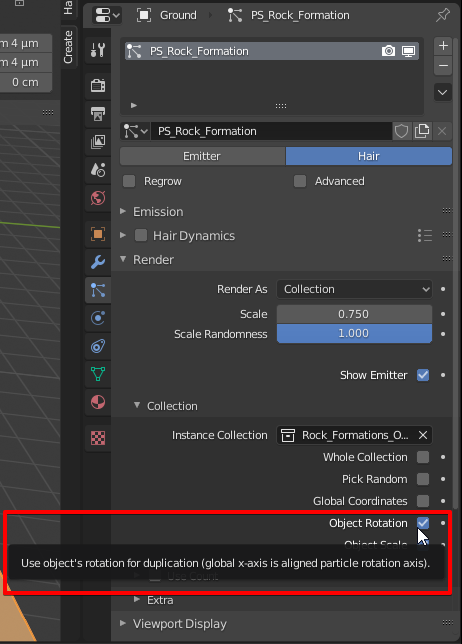Open the Object Constraints tab
The height and width of the screenshot is (644, 462).
[x=98, y=346]
